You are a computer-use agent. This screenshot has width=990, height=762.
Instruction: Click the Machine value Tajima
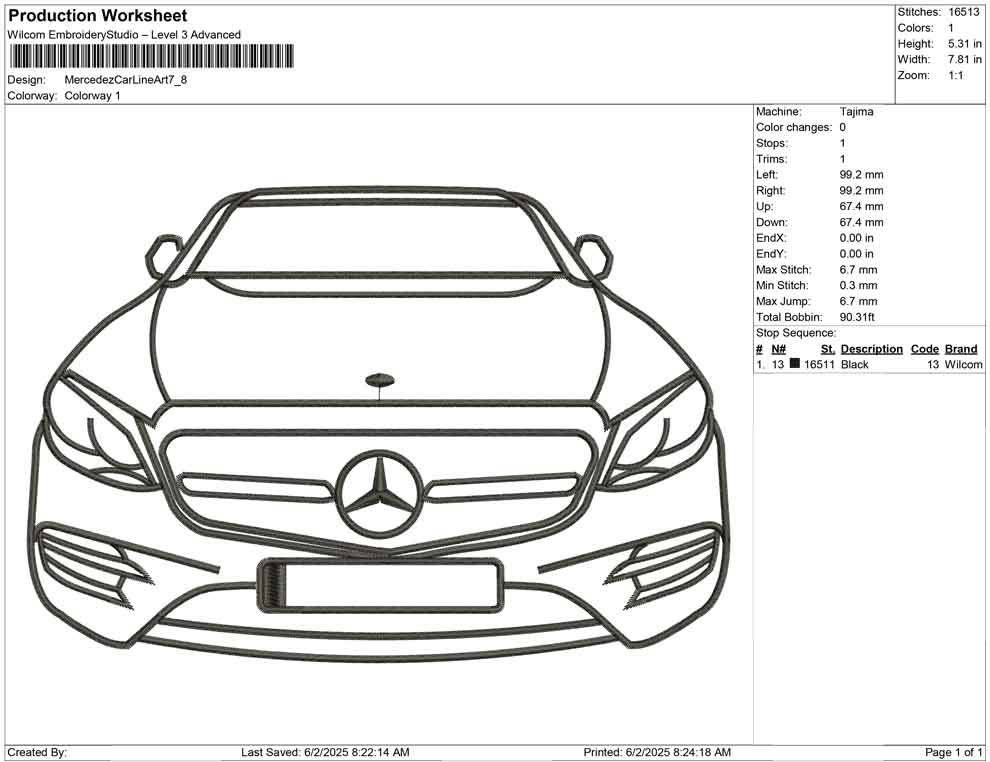coord(857,112)
